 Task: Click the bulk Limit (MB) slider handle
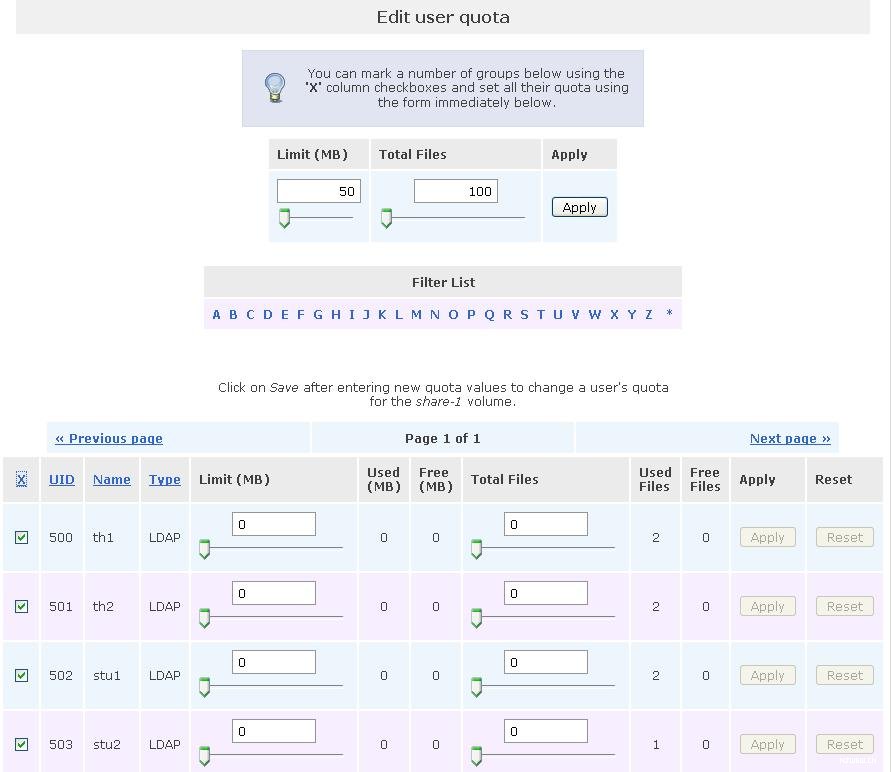pos(284,218)
